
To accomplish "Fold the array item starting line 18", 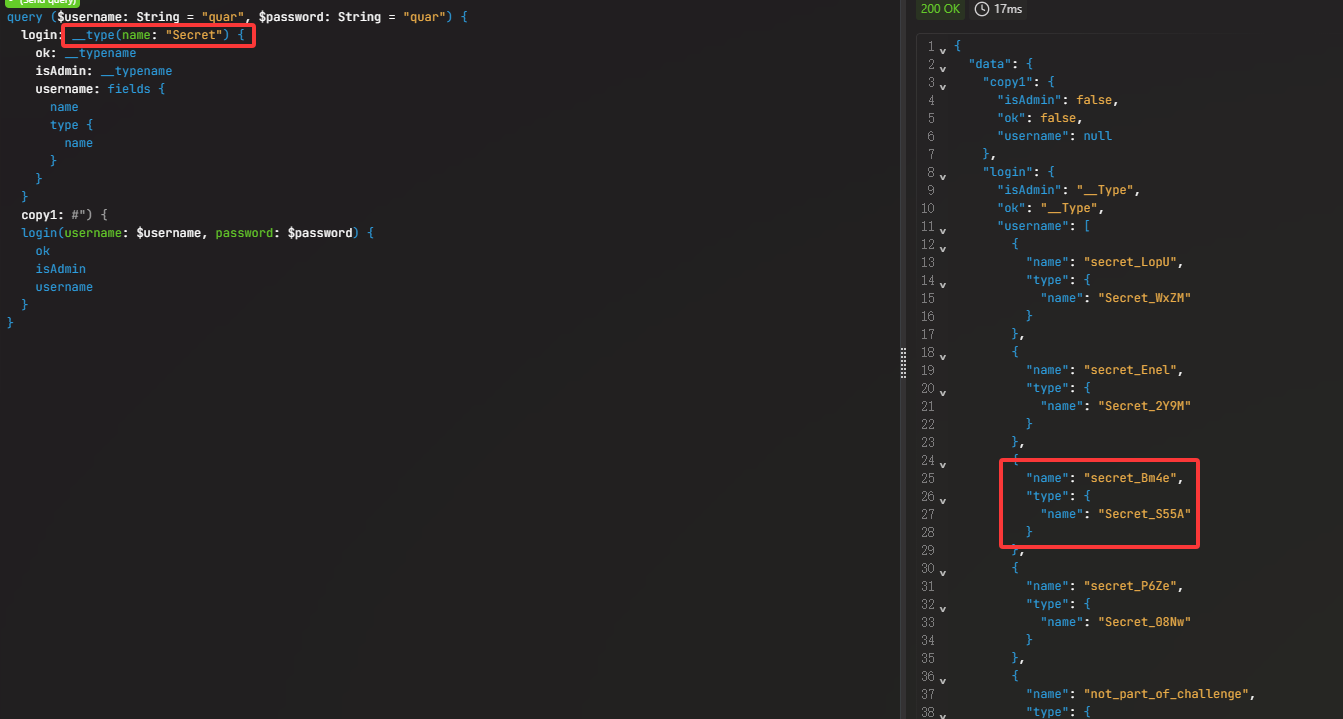I will 942,356.
